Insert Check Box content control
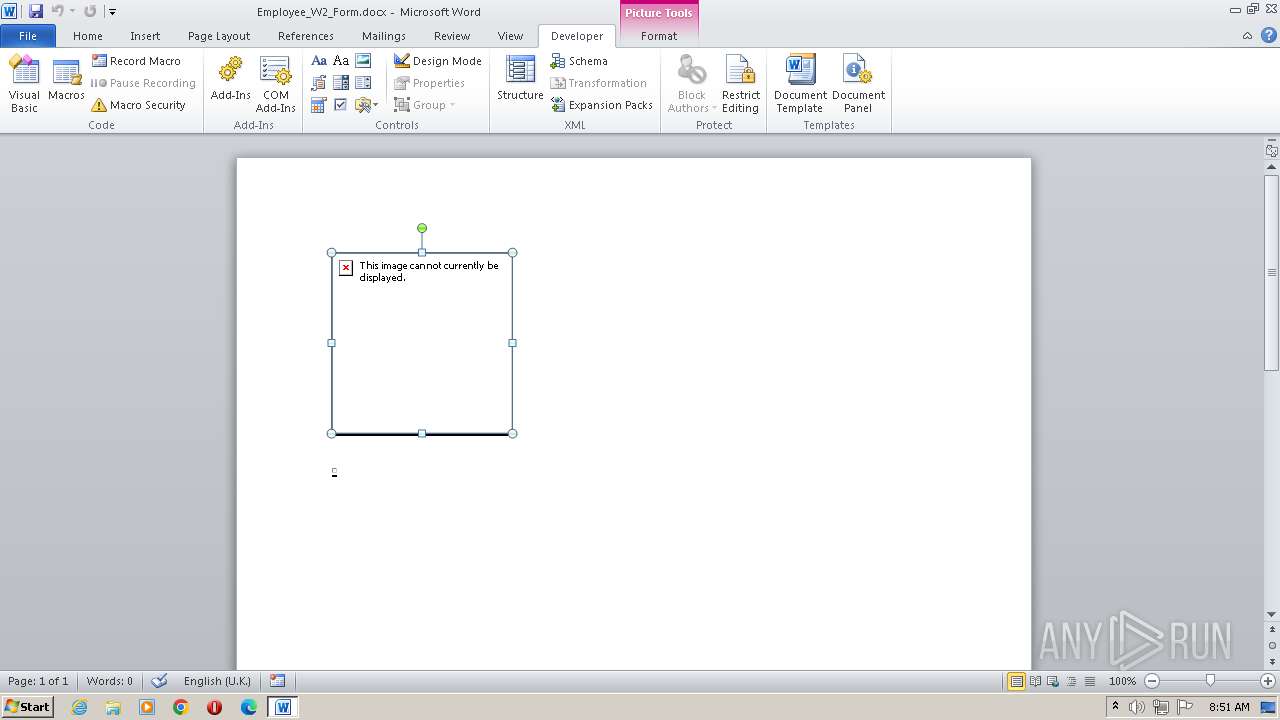The image size is (1280, 720). coord(341,105)
